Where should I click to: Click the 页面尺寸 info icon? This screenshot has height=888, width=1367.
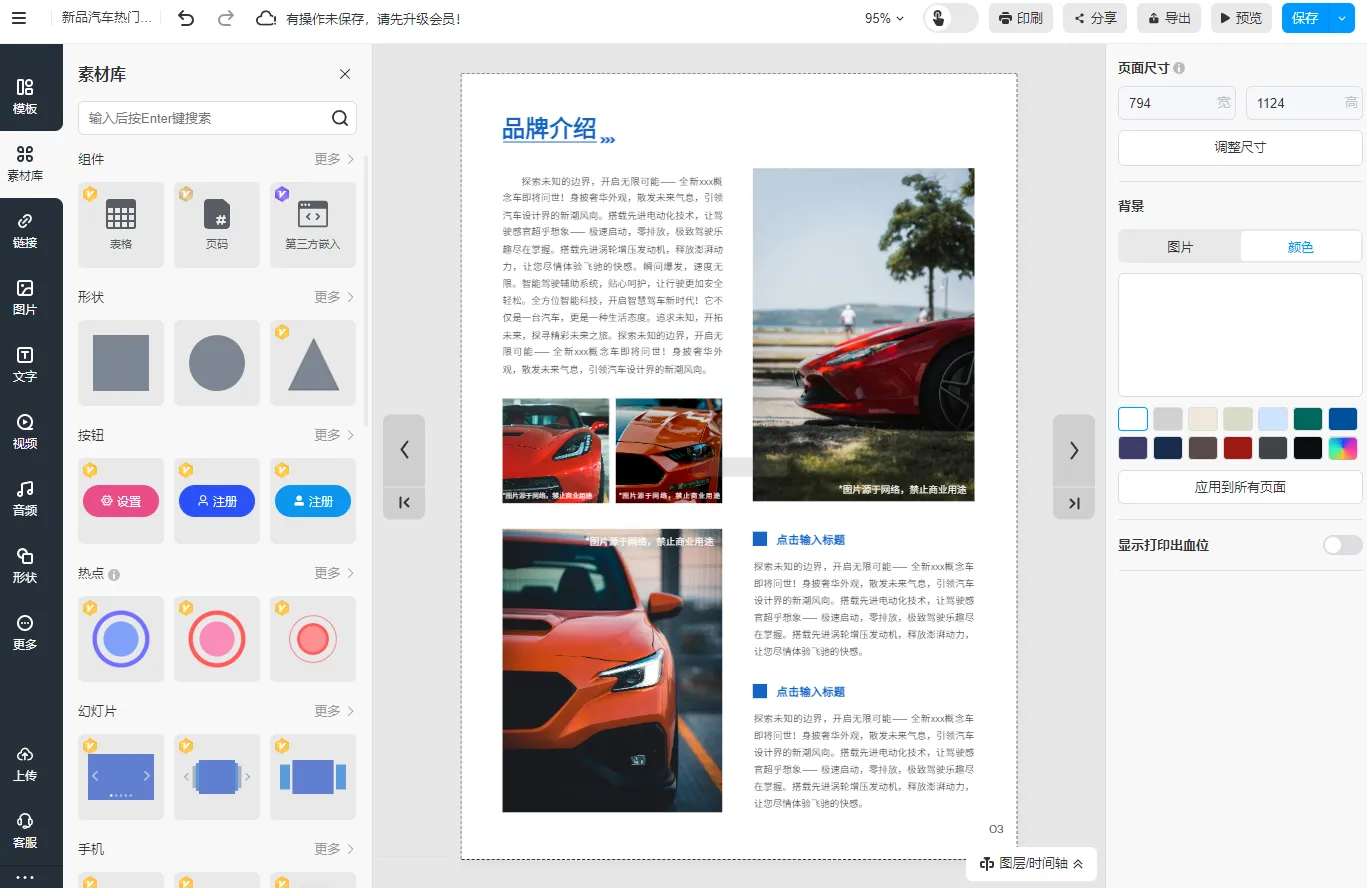[1179, 68]
